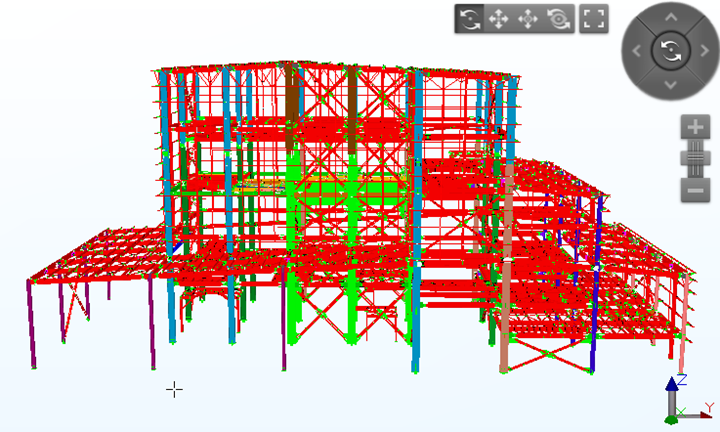The height and width of the screenshot is (432, 720).
Task: Rotate view up with navigation wheel arrow
Action: point(671,17)
